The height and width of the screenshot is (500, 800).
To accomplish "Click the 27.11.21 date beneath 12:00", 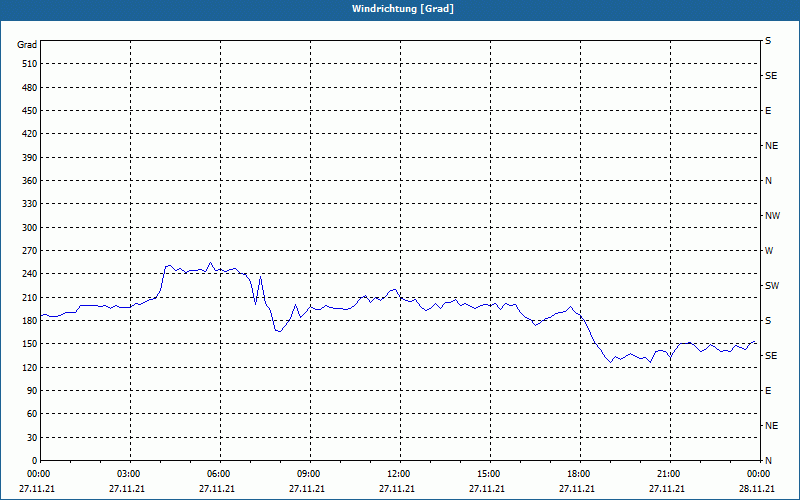I will click(x=397, y=489).
